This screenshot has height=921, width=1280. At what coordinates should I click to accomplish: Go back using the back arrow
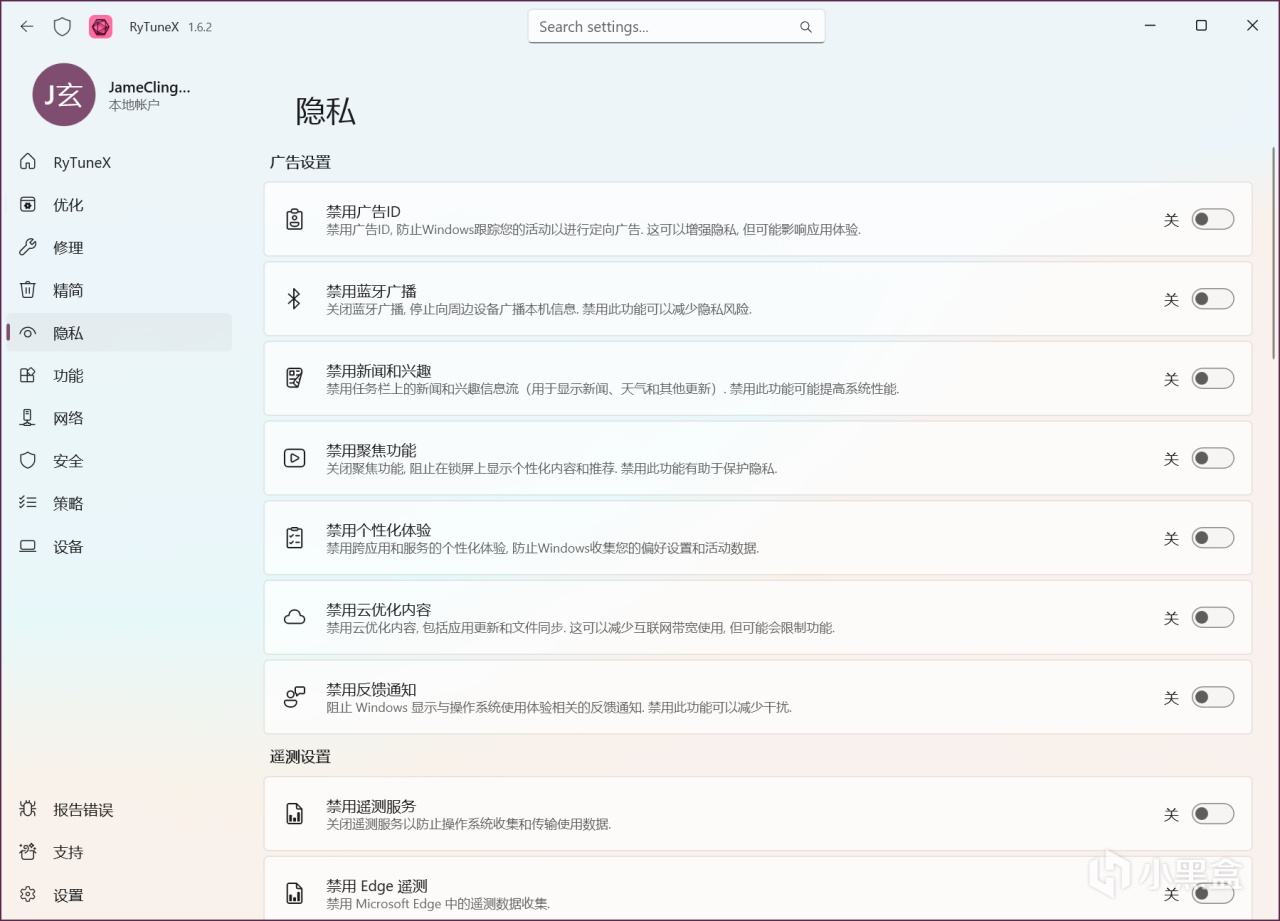point(27,27)
